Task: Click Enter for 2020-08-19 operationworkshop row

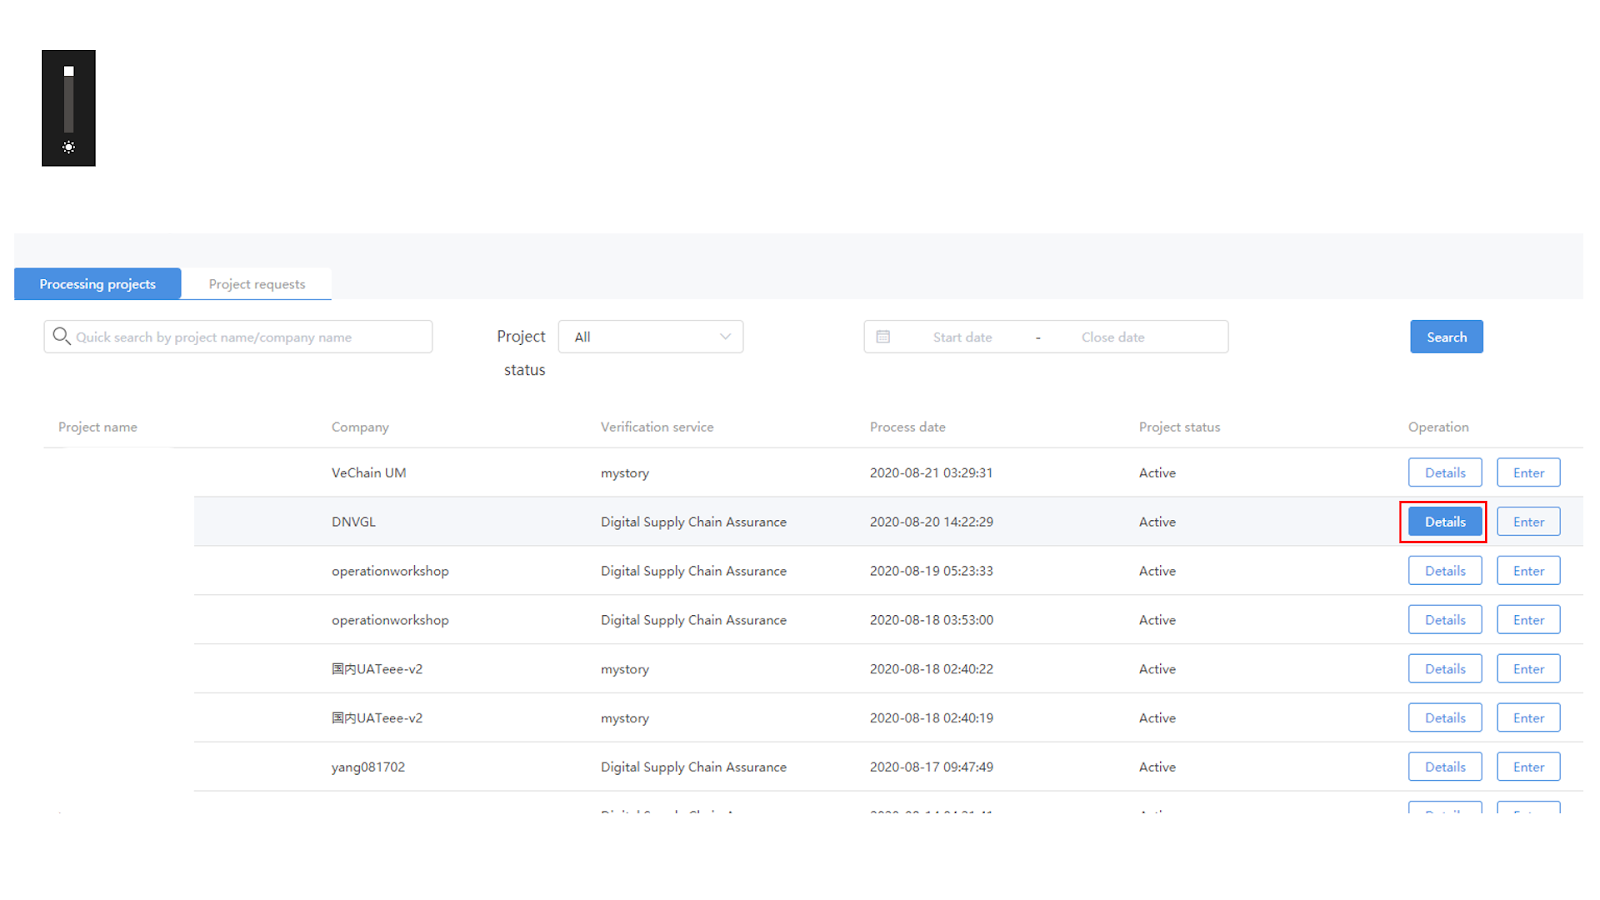Action: pyautogui.click(x=1528, y=571)
